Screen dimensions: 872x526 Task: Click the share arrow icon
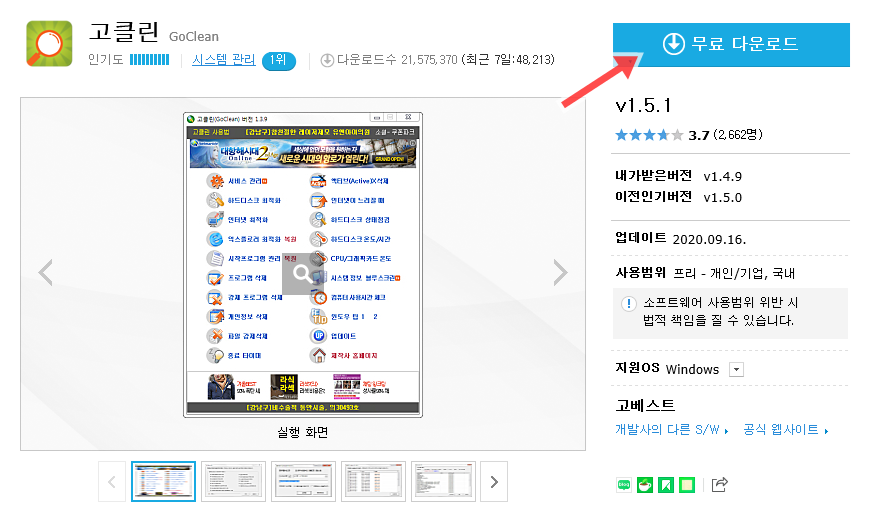tap(720, 485)
